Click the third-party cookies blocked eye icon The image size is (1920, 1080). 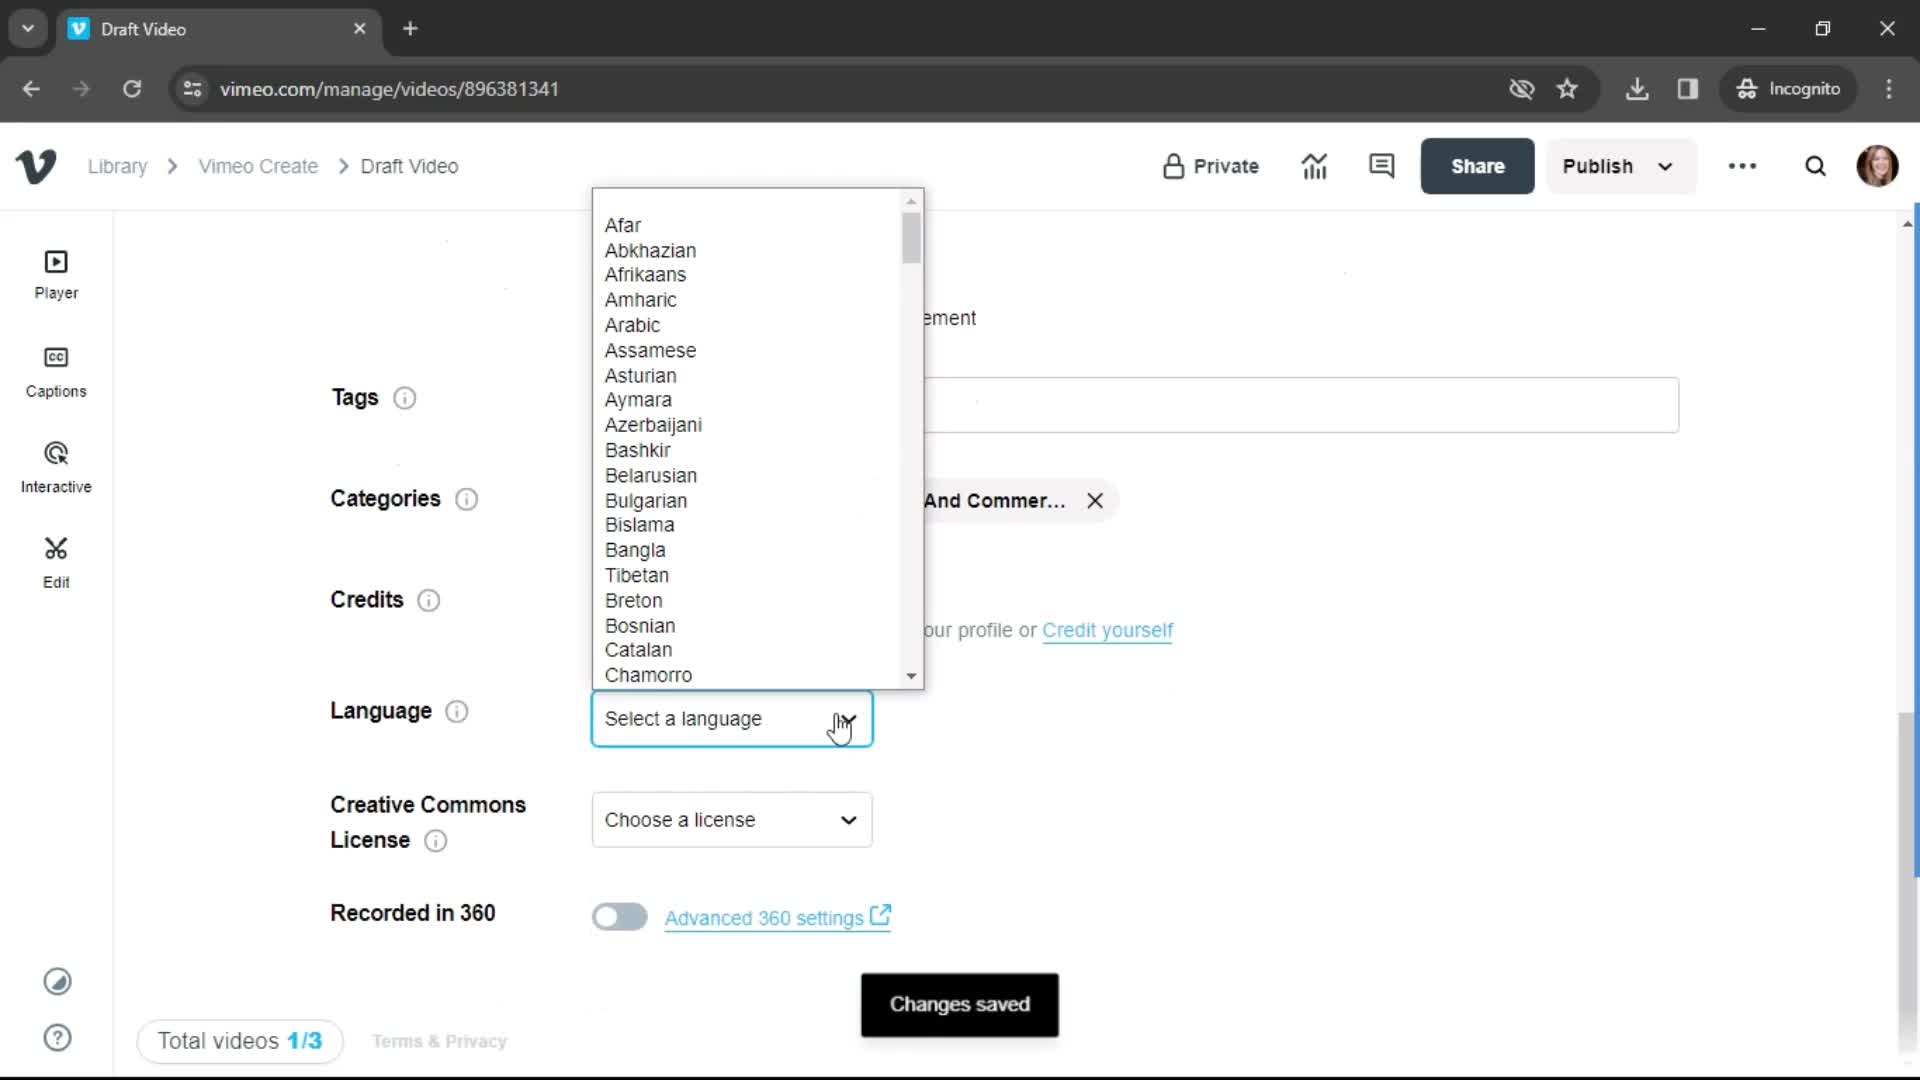(x=1521, y=89)
